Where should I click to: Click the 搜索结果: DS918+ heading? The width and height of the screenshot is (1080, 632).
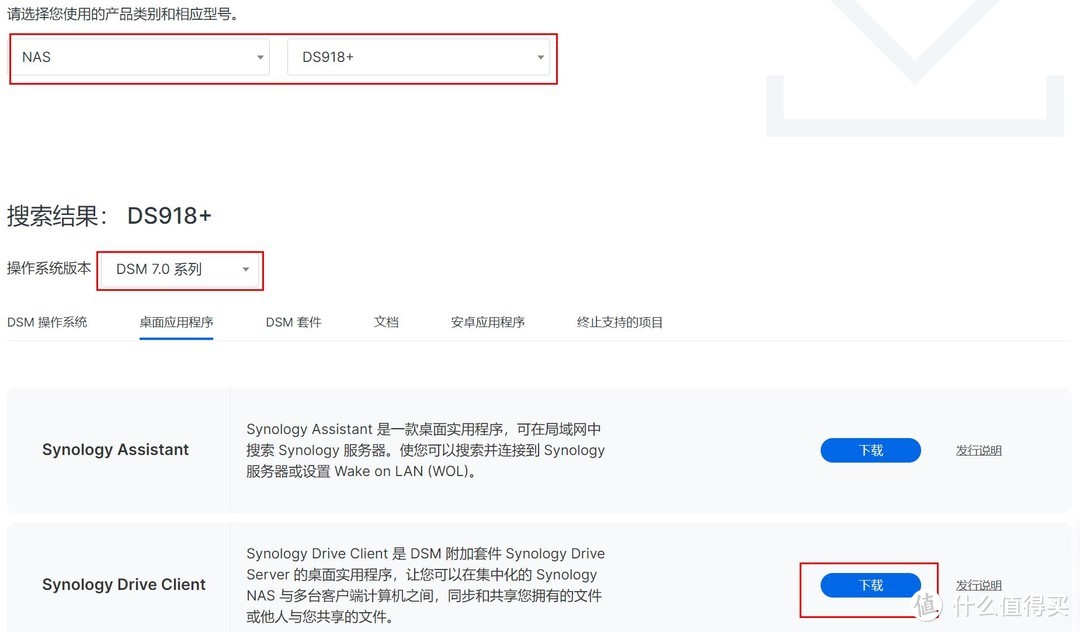(109, 216)
